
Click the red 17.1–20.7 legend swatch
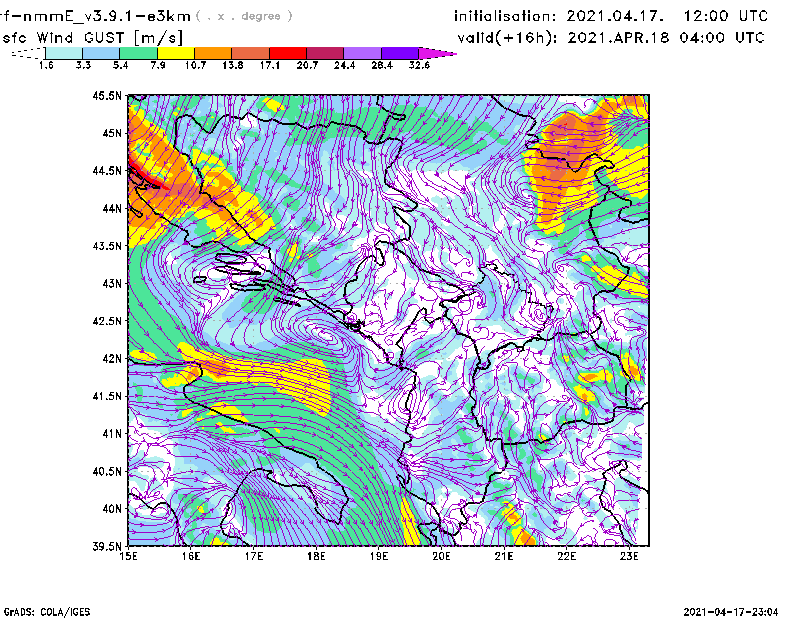click(x=288, y=53)
